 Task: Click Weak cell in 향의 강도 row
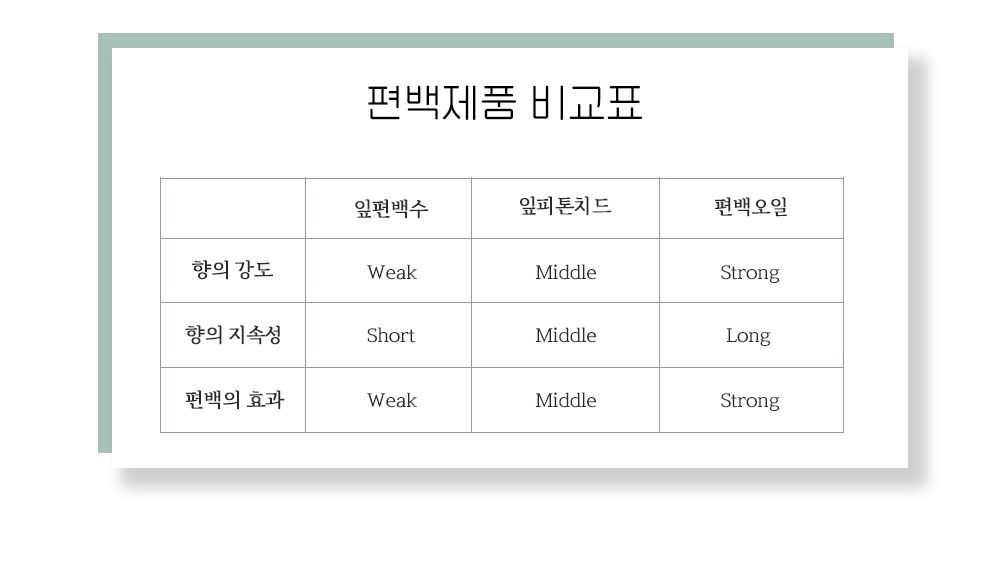388,270
